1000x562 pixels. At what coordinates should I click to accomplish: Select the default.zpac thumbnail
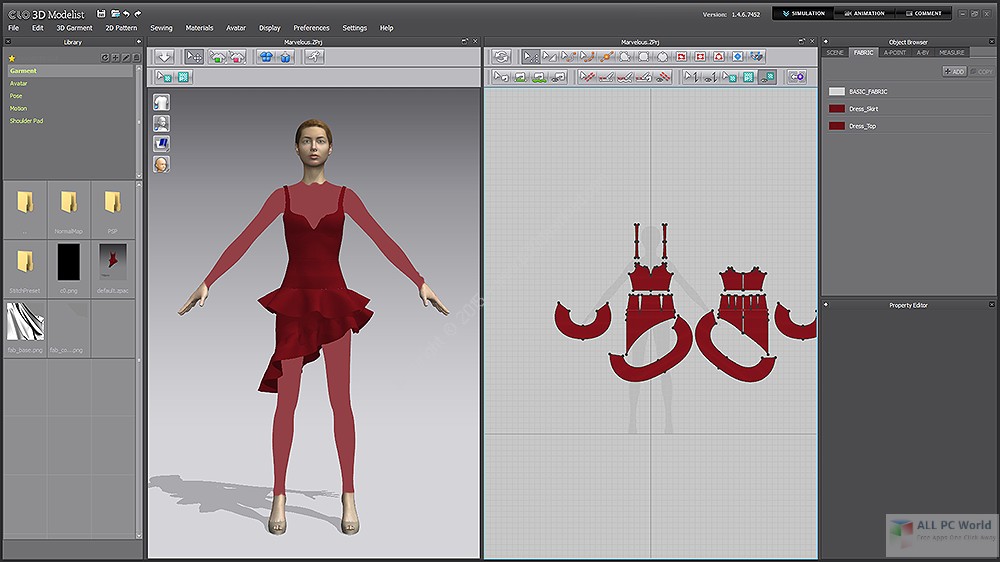click(x=112, y=267)
